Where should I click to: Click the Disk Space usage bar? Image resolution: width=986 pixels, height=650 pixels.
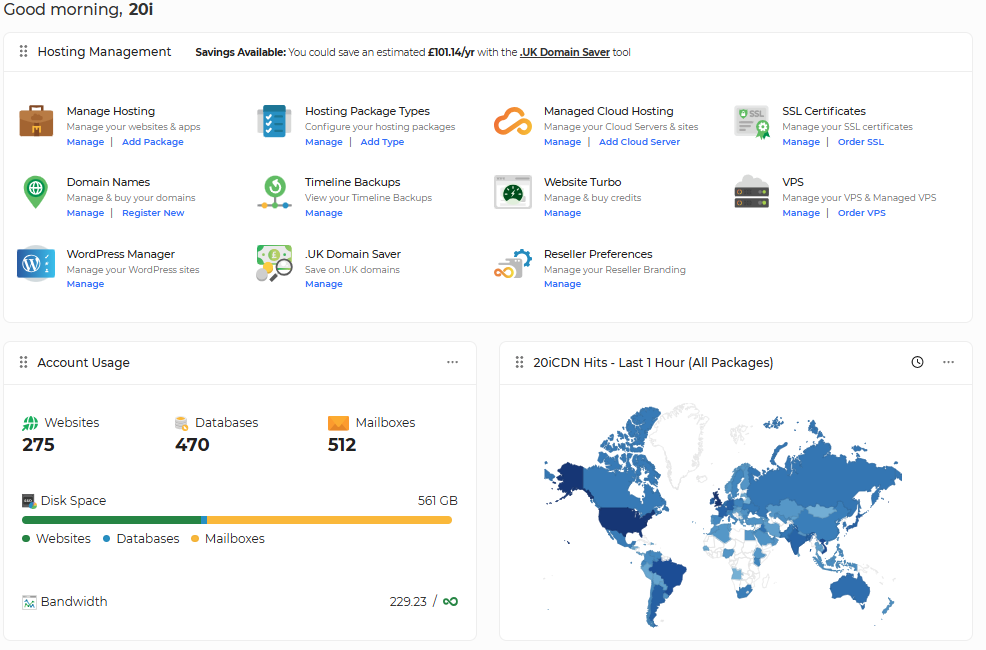pos(237,520)
